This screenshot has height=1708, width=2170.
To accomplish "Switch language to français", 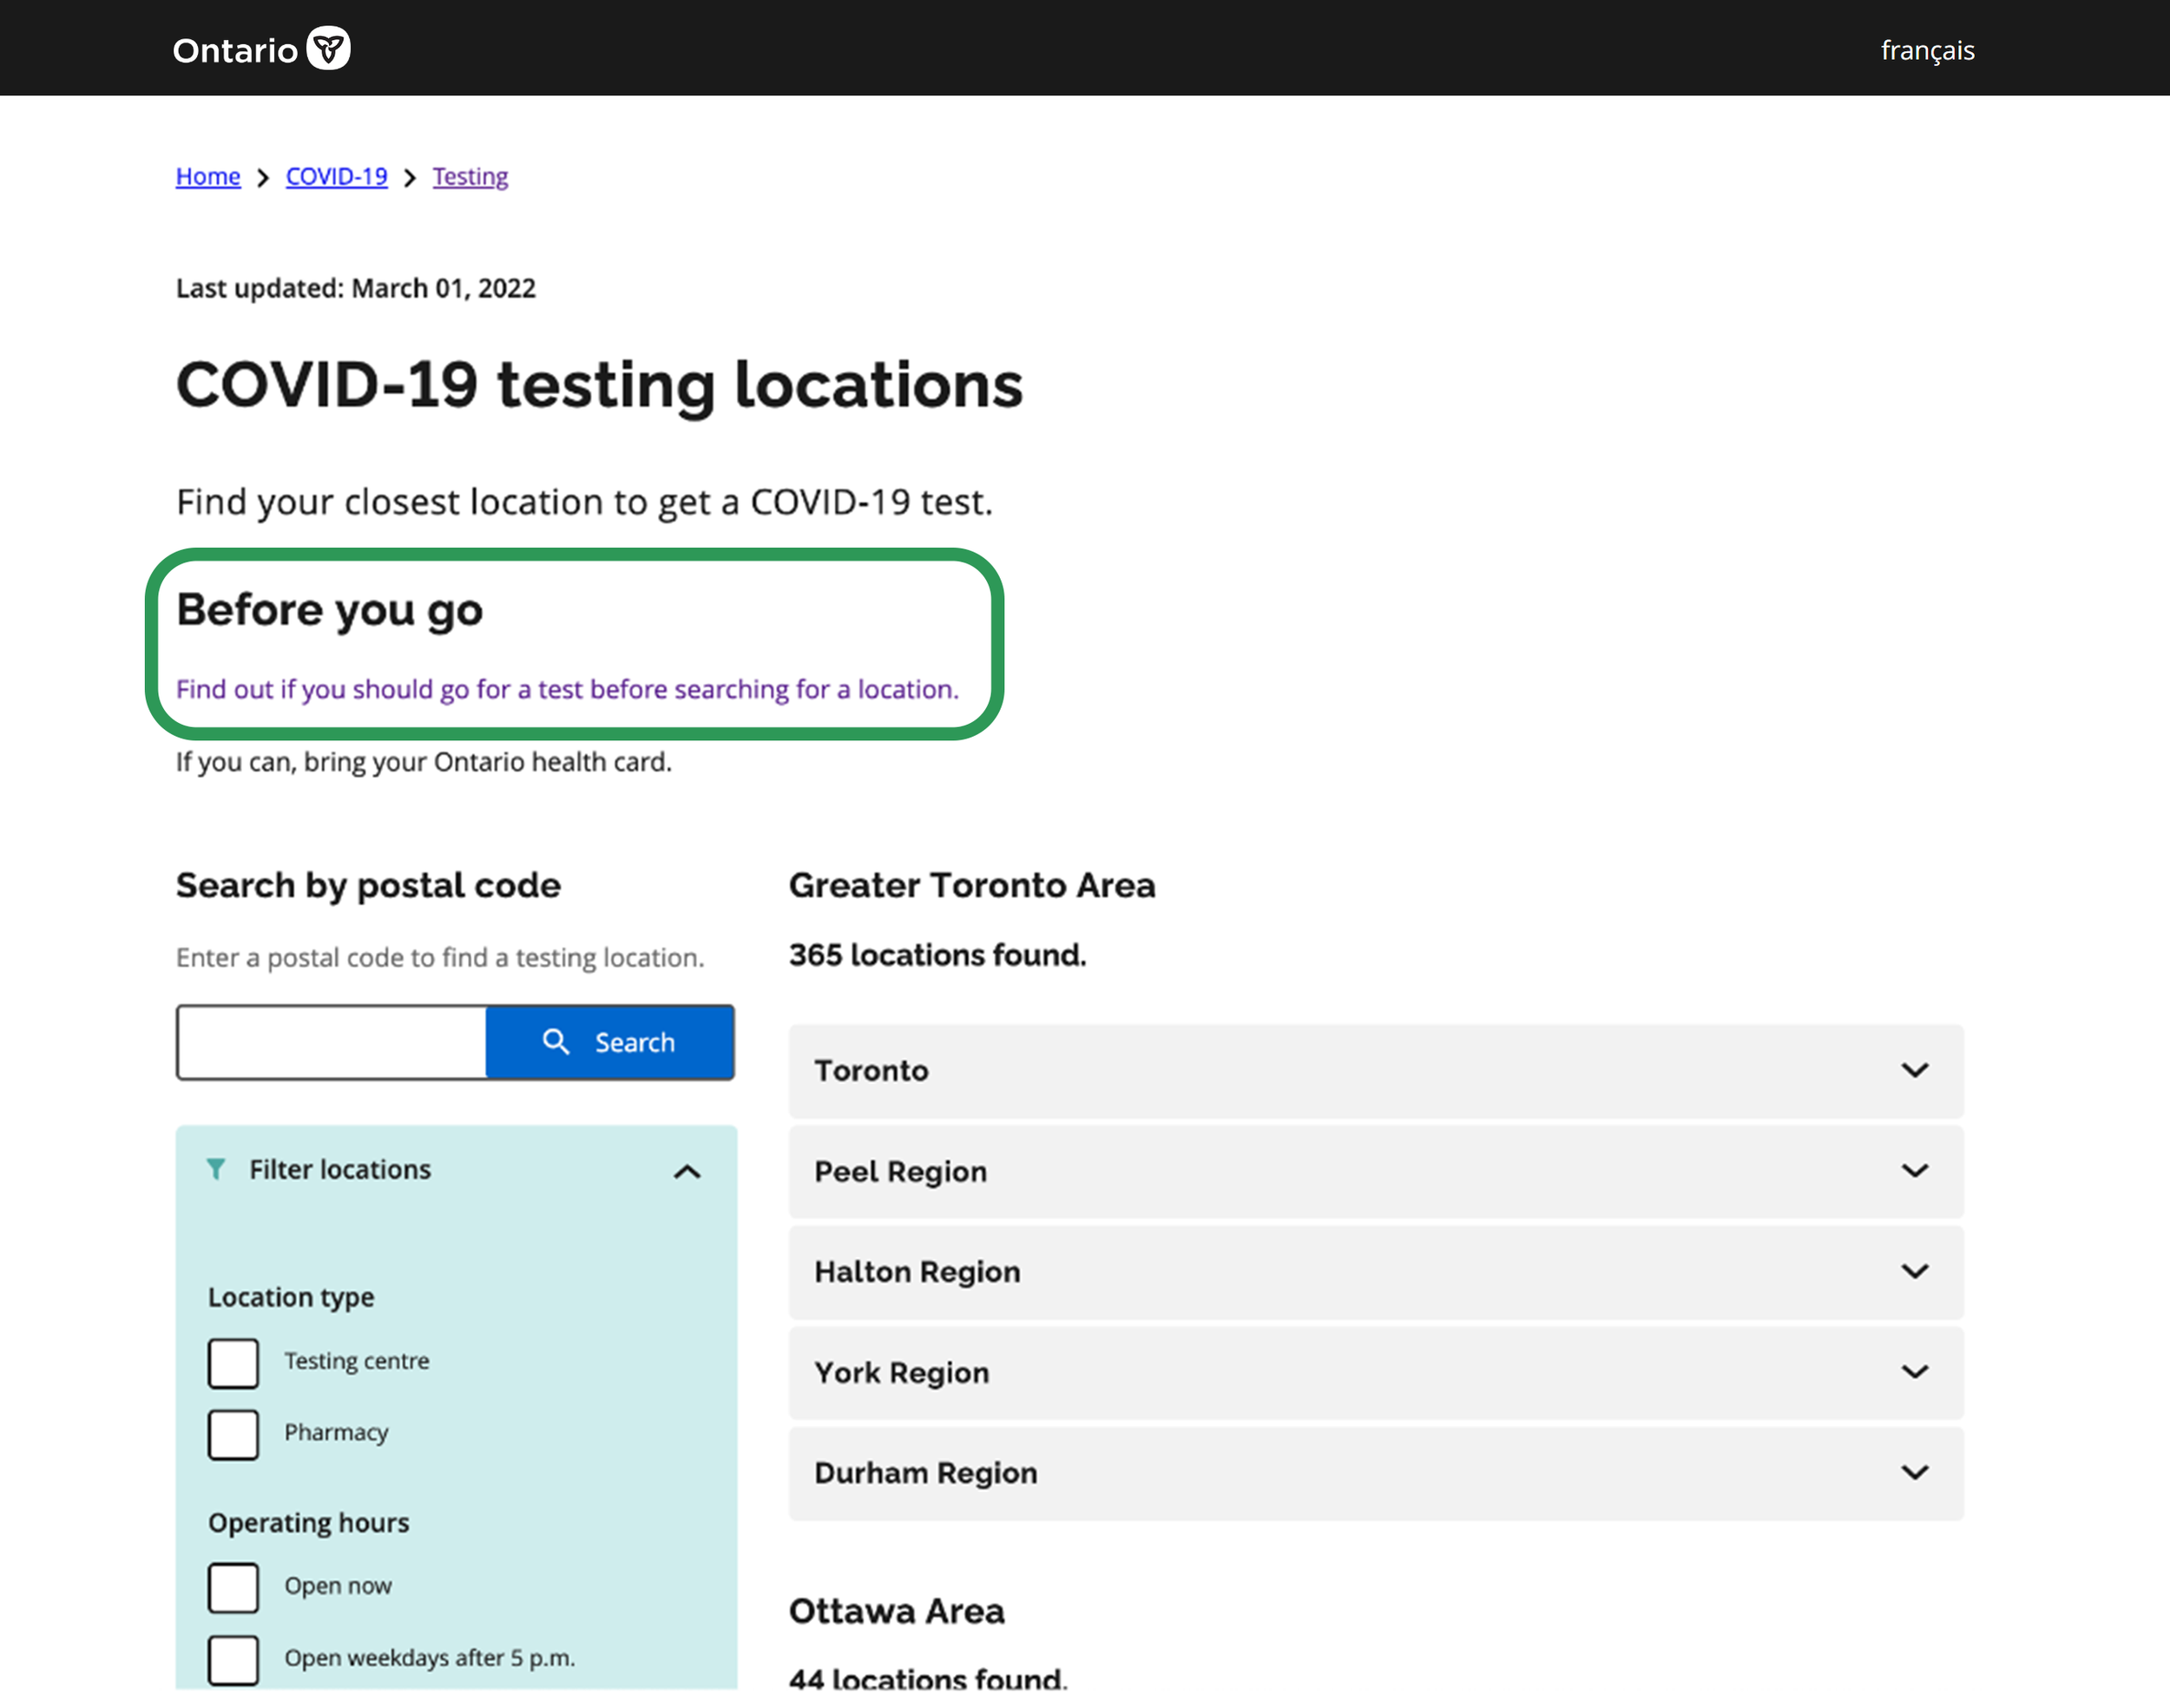I will pyautogui.click(x=1927, y=51).
